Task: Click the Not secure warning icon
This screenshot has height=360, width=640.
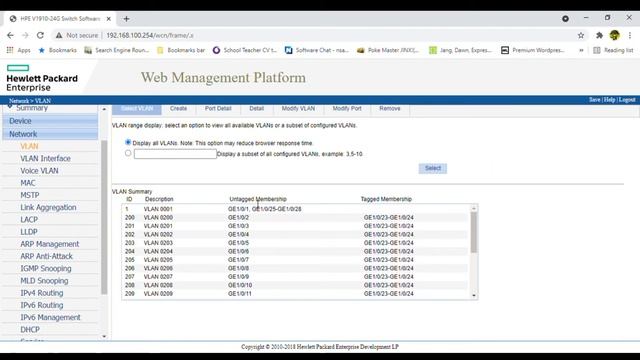Action: [59, 36]
